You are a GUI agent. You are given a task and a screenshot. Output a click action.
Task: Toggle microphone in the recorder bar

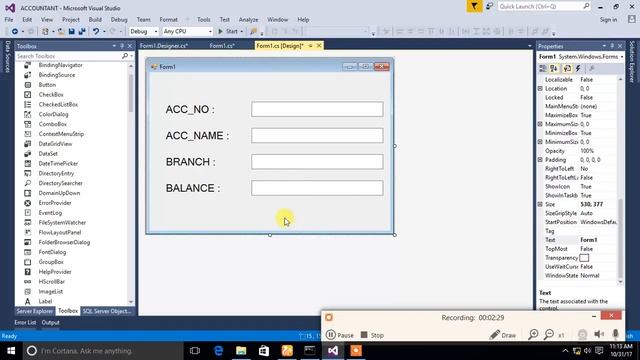tap(616, 334)
